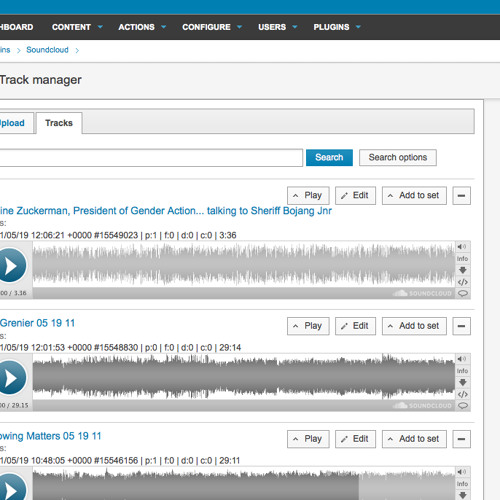Start the Zuckerman track with round play button

pyautogui.click(x=11, y=266)
